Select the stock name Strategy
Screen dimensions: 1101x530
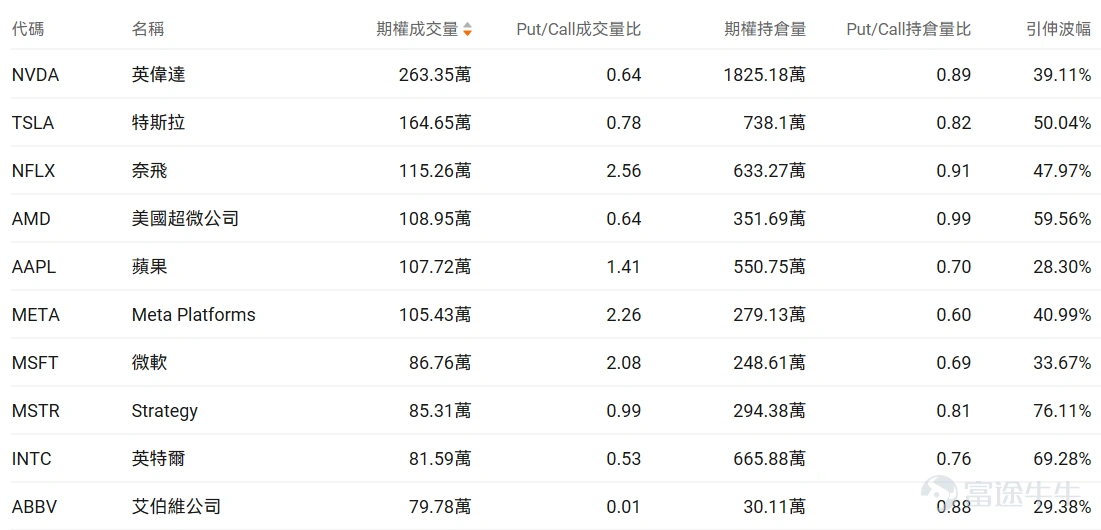click(165, 411)
